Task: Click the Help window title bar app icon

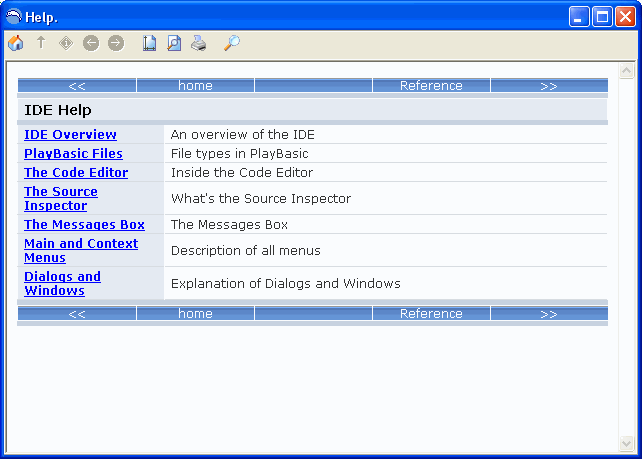Action: (x=14, y=17)
